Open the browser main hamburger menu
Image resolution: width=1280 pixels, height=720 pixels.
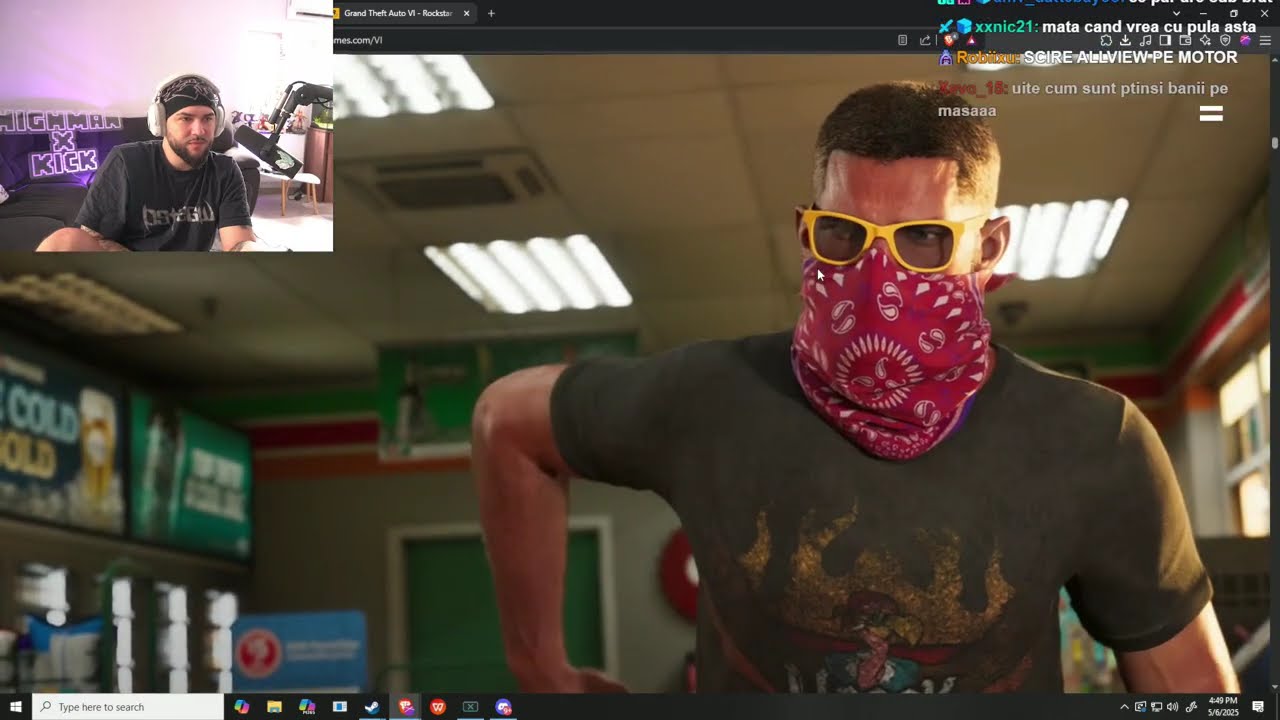click(1265, 40)
